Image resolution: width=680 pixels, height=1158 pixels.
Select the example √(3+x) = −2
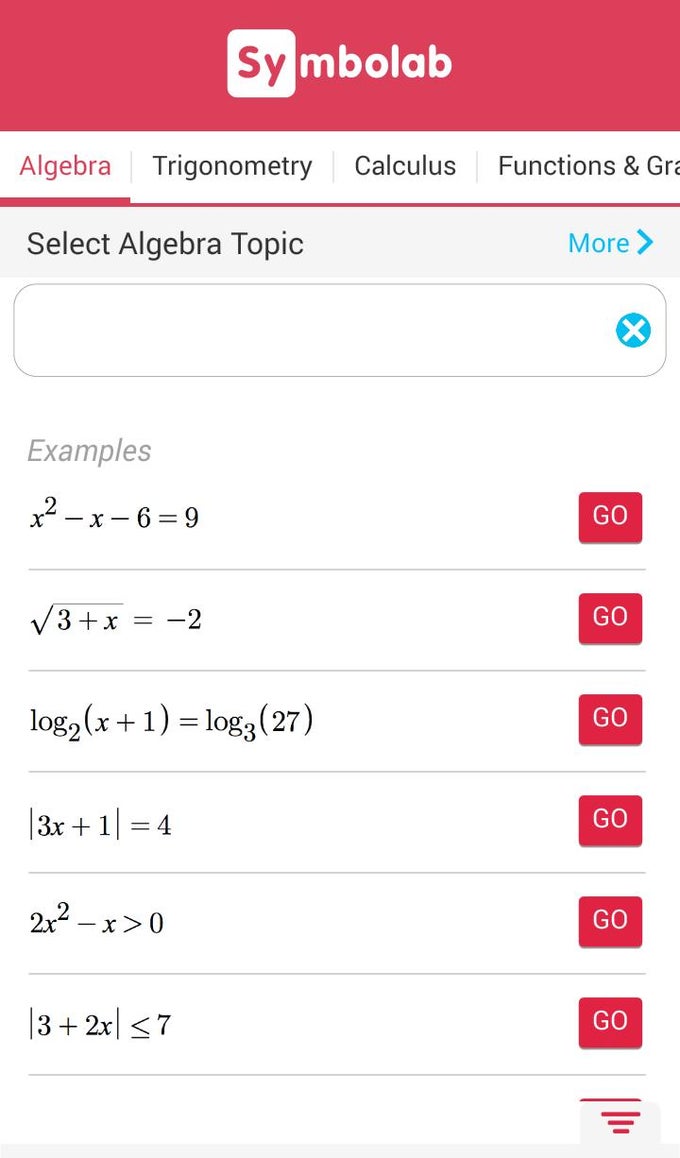pos(116,620)
